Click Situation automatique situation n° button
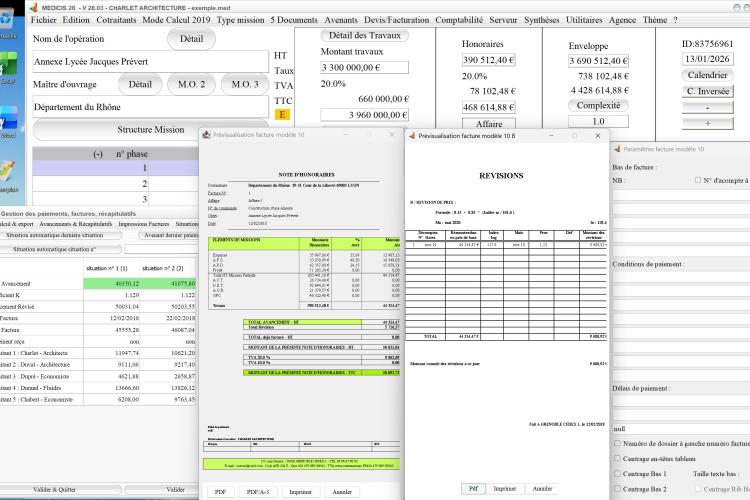750x500 pixels. click(x=60, y=249)
